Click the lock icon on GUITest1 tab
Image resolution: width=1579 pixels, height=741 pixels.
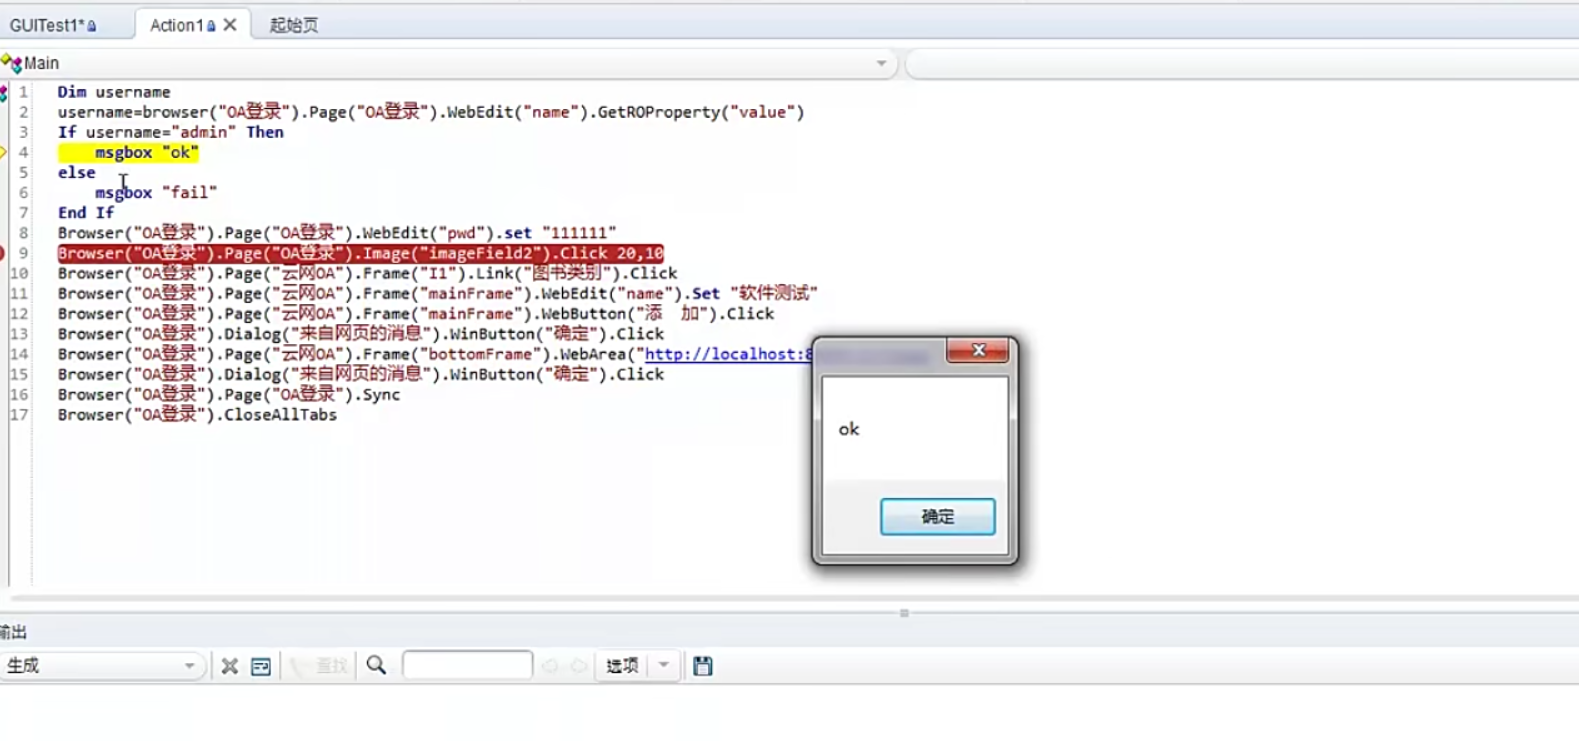click(92, 26)
